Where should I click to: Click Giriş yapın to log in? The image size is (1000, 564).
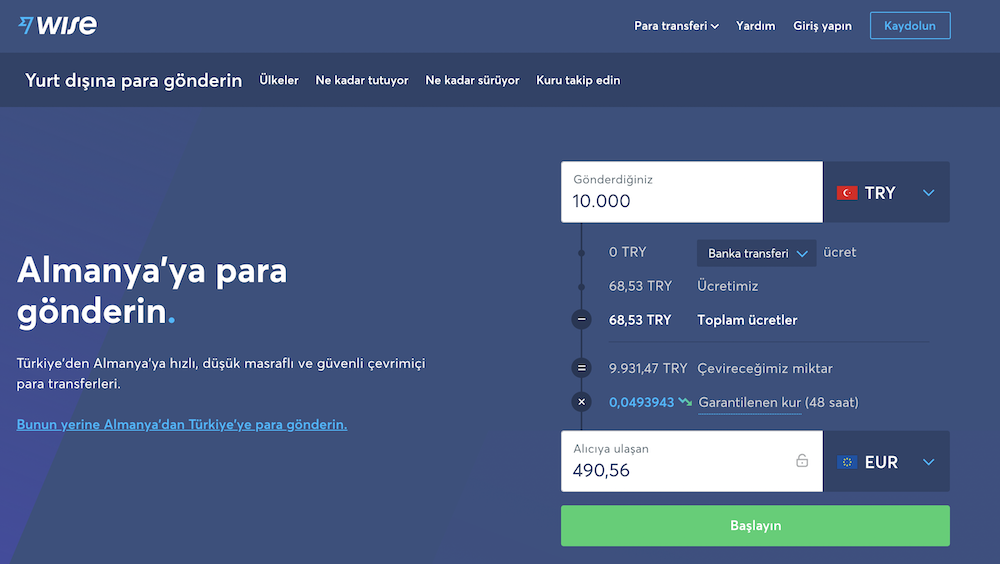coord(822,26)
